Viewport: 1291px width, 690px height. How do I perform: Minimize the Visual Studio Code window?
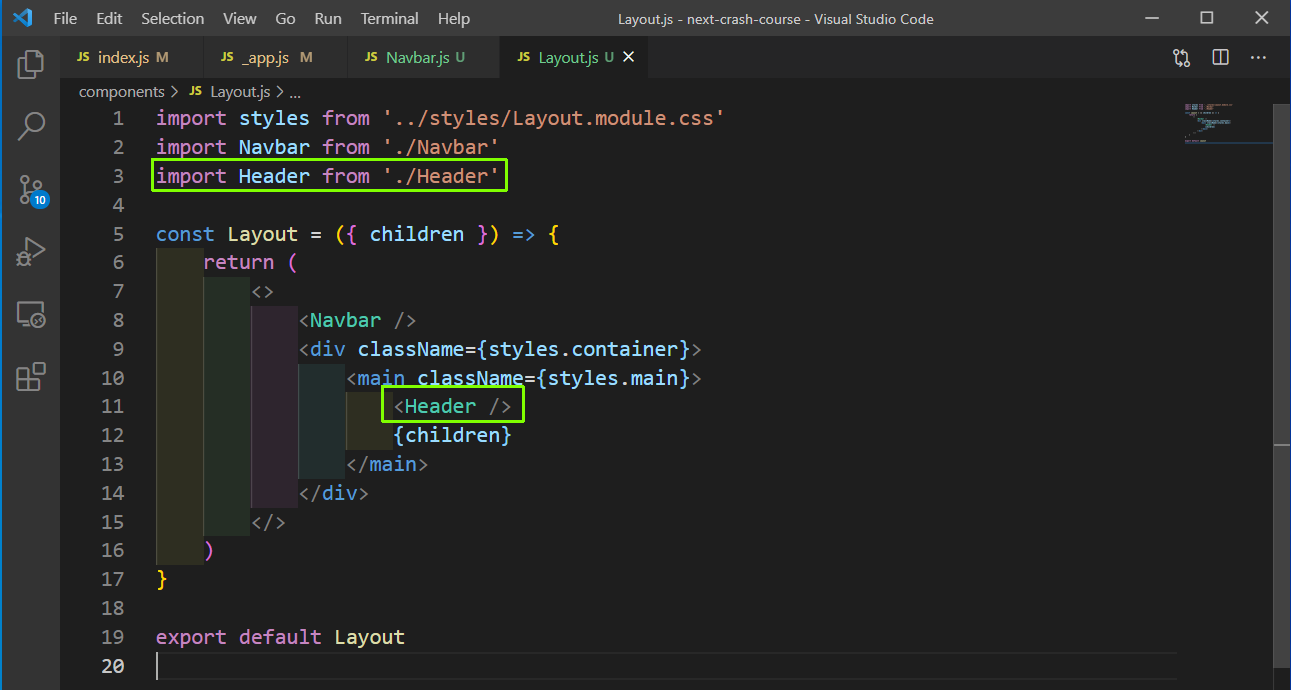(x=1151, y=18)
